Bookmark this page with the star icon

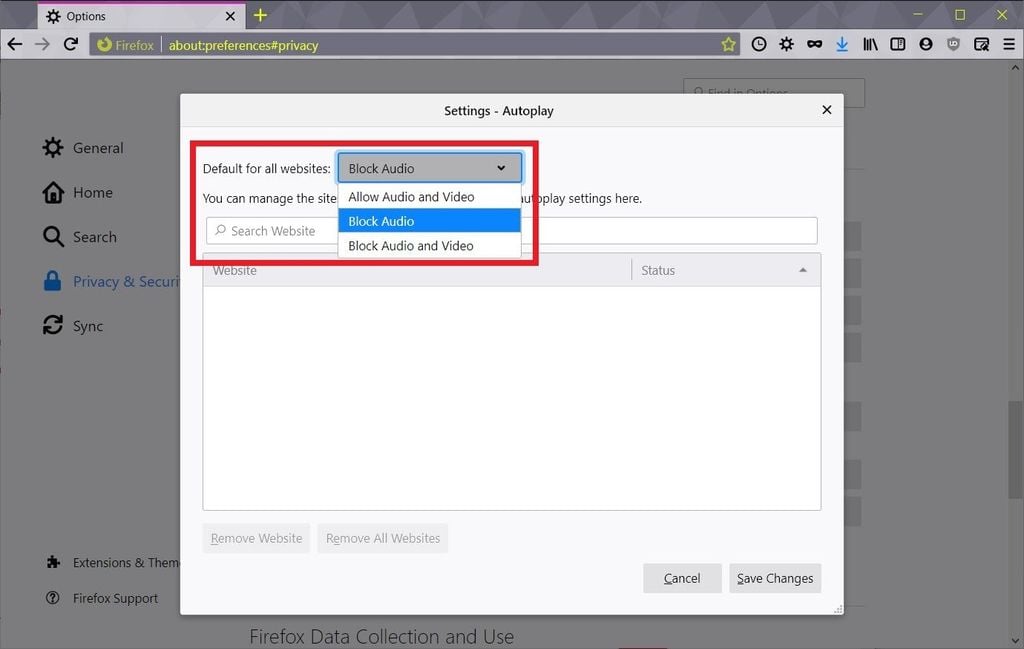tap(728, 44)
